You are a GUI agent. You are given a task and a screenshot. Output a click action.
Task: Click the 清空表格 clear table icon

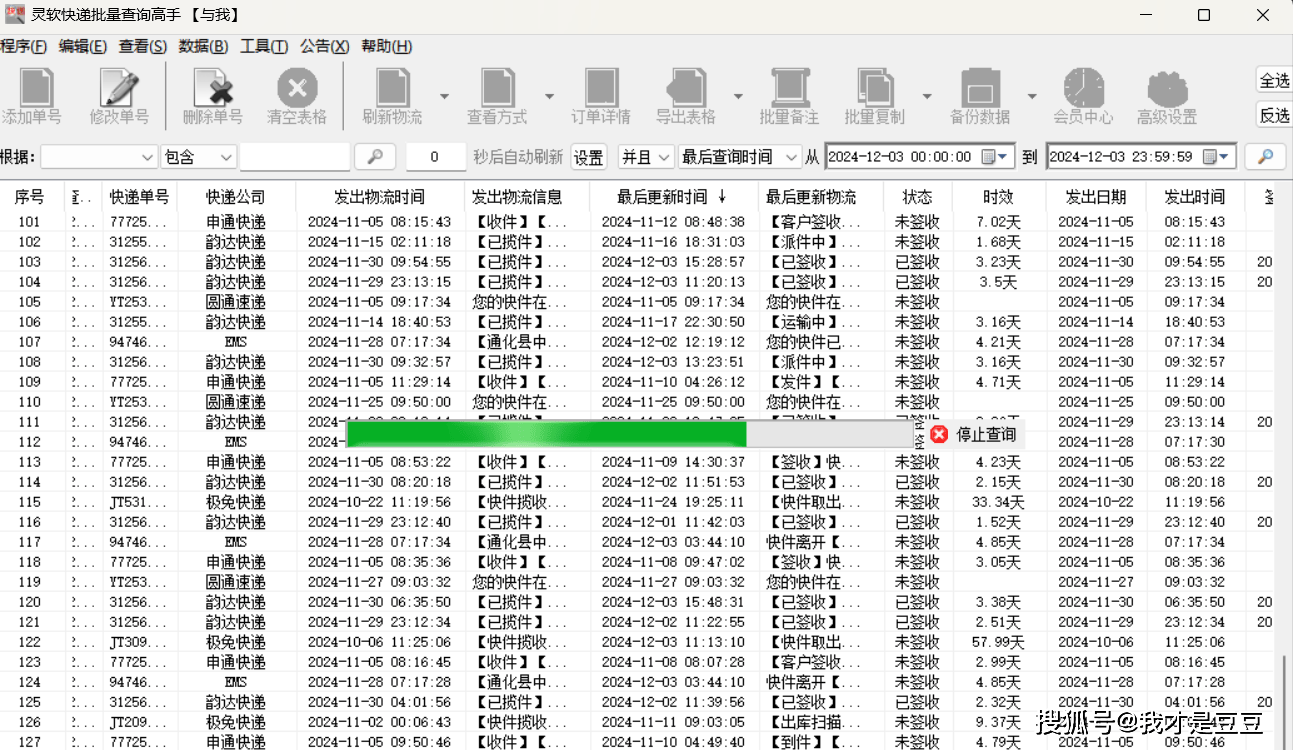point(297,88)
